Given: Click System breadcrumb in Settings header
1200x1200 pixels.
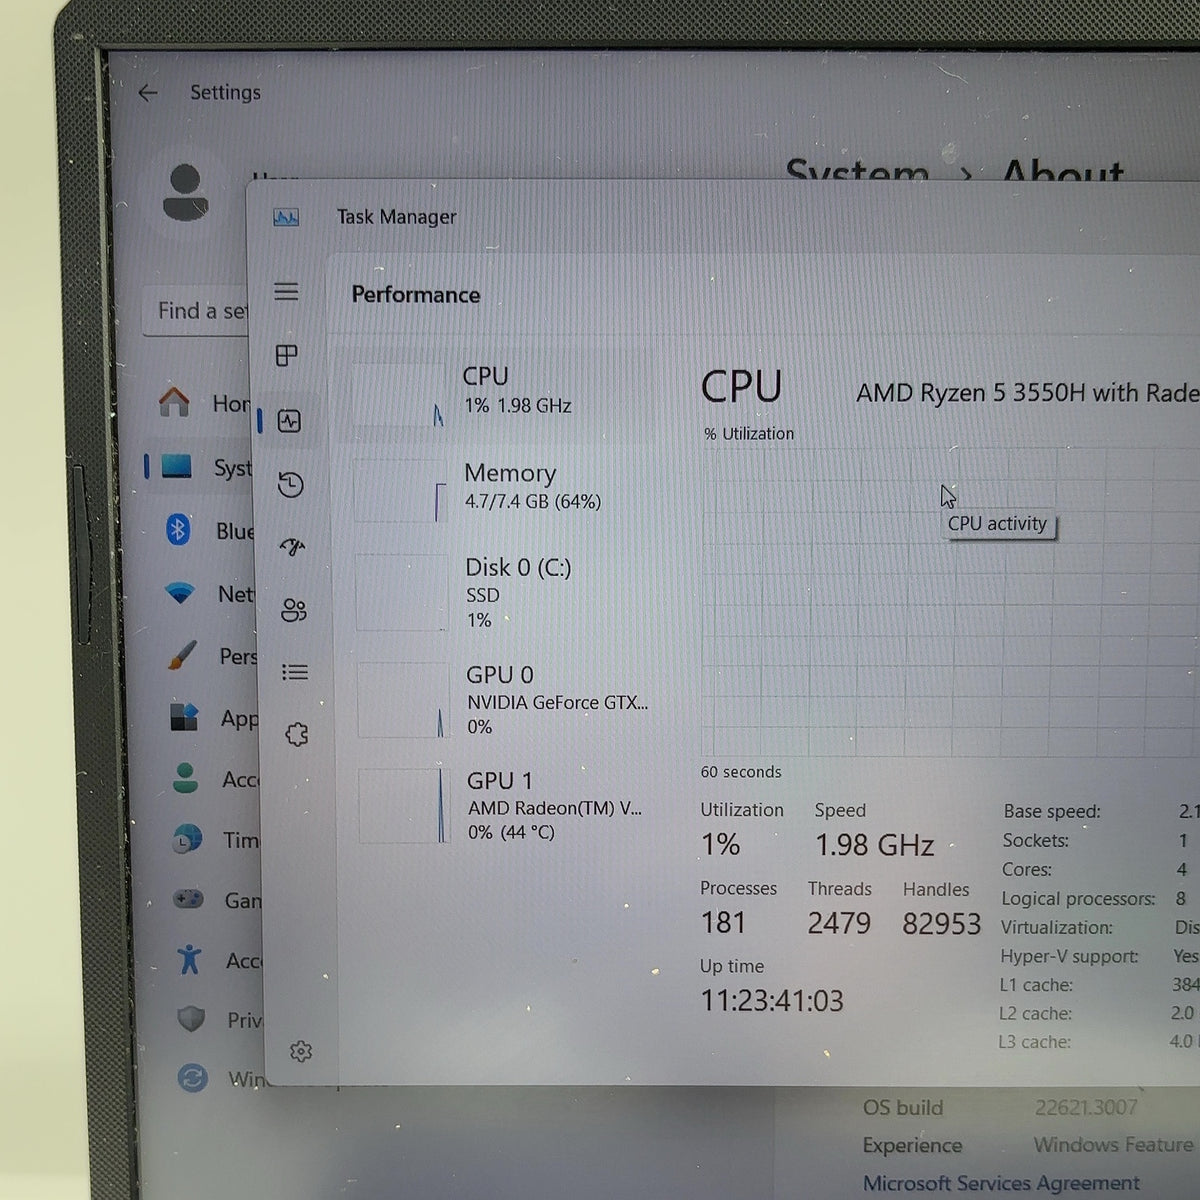Looking at the screenshot, I should [857, 170].
